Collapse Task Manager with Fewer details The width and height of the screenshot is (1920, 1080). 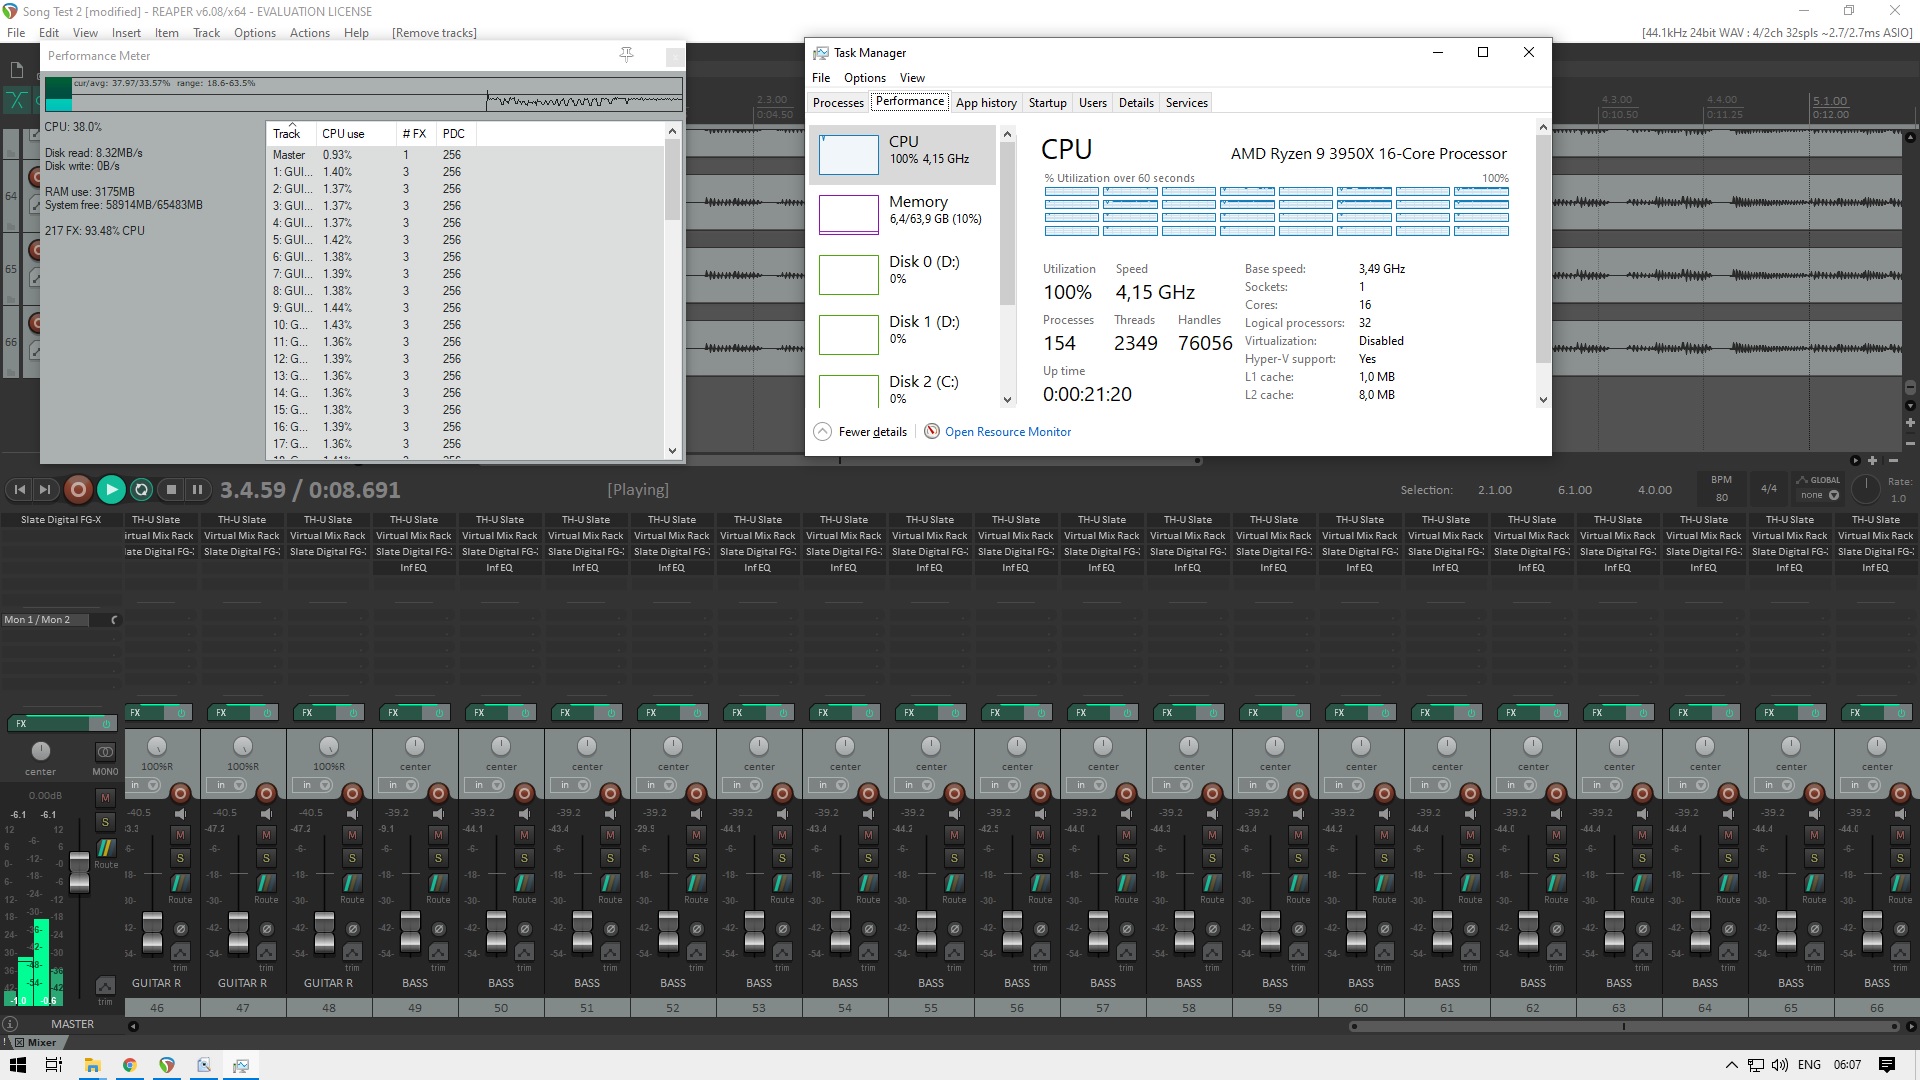(862, 432)
